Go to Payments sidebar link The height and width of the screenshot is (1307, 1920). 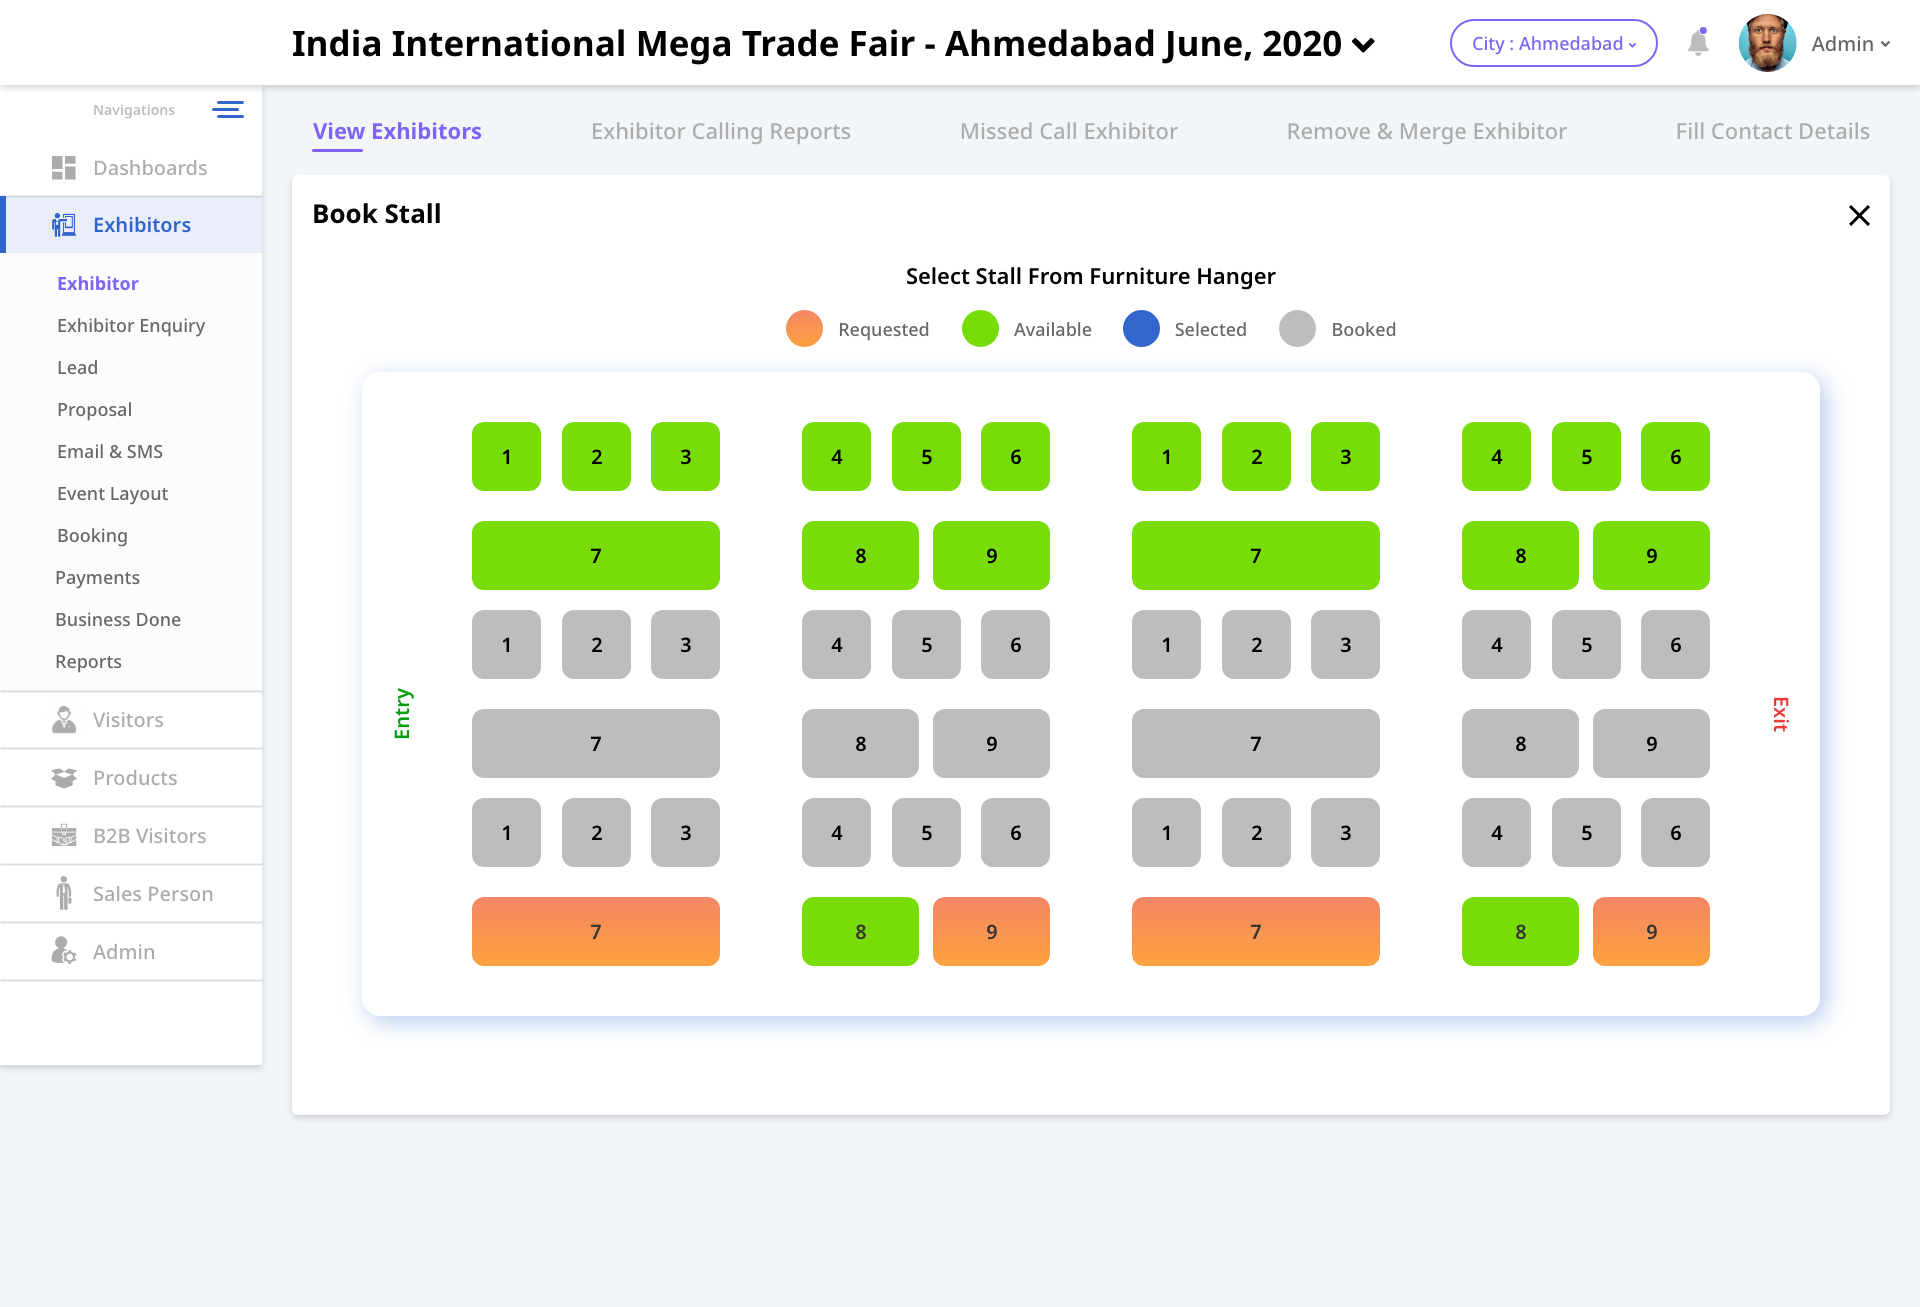pyautogui.click(x=97, y=577)
